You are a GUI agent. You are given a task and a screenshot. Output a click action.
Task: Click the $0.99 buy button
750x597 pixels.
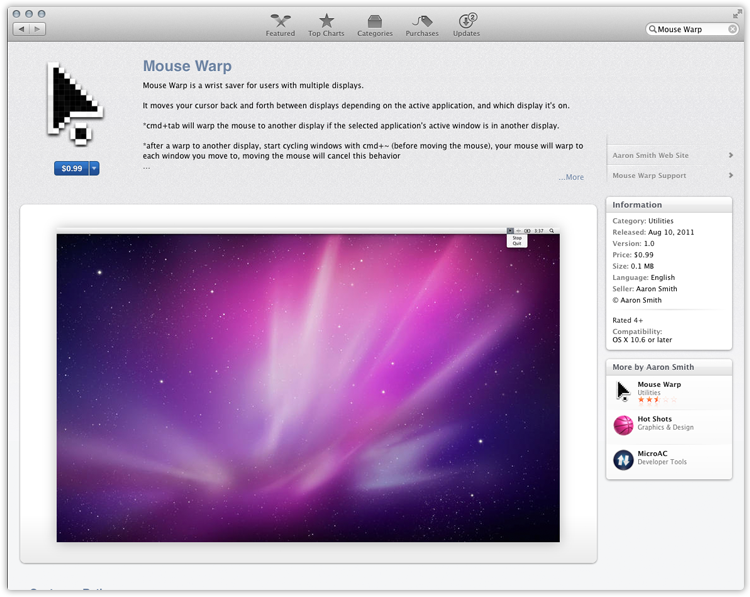pos(71,168)
